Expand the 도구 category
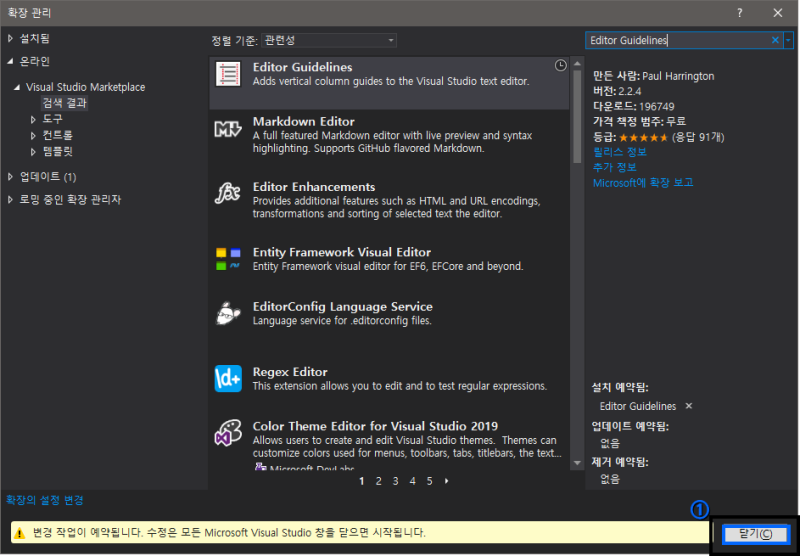The height and width of the screenshot is (556, 800). tap(33, 119)
